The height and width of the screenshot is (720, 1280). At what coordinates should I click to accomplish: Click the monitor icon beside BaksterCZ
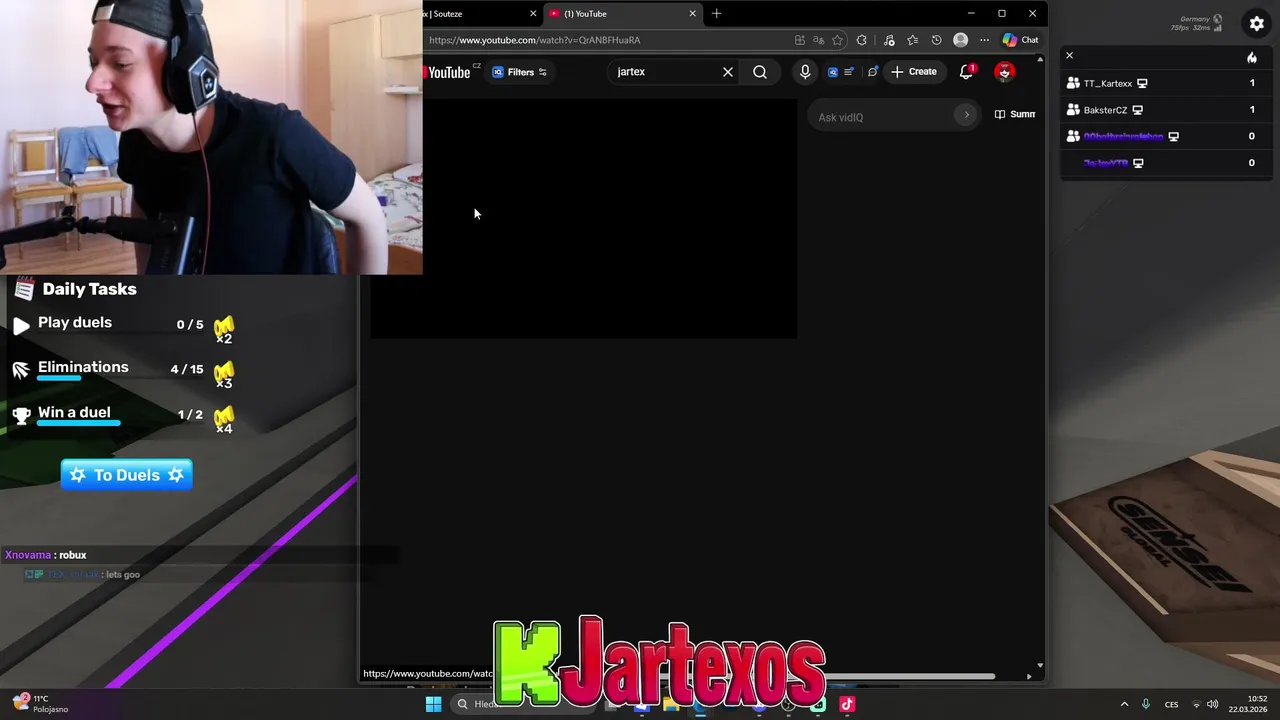click(1137, 110)
